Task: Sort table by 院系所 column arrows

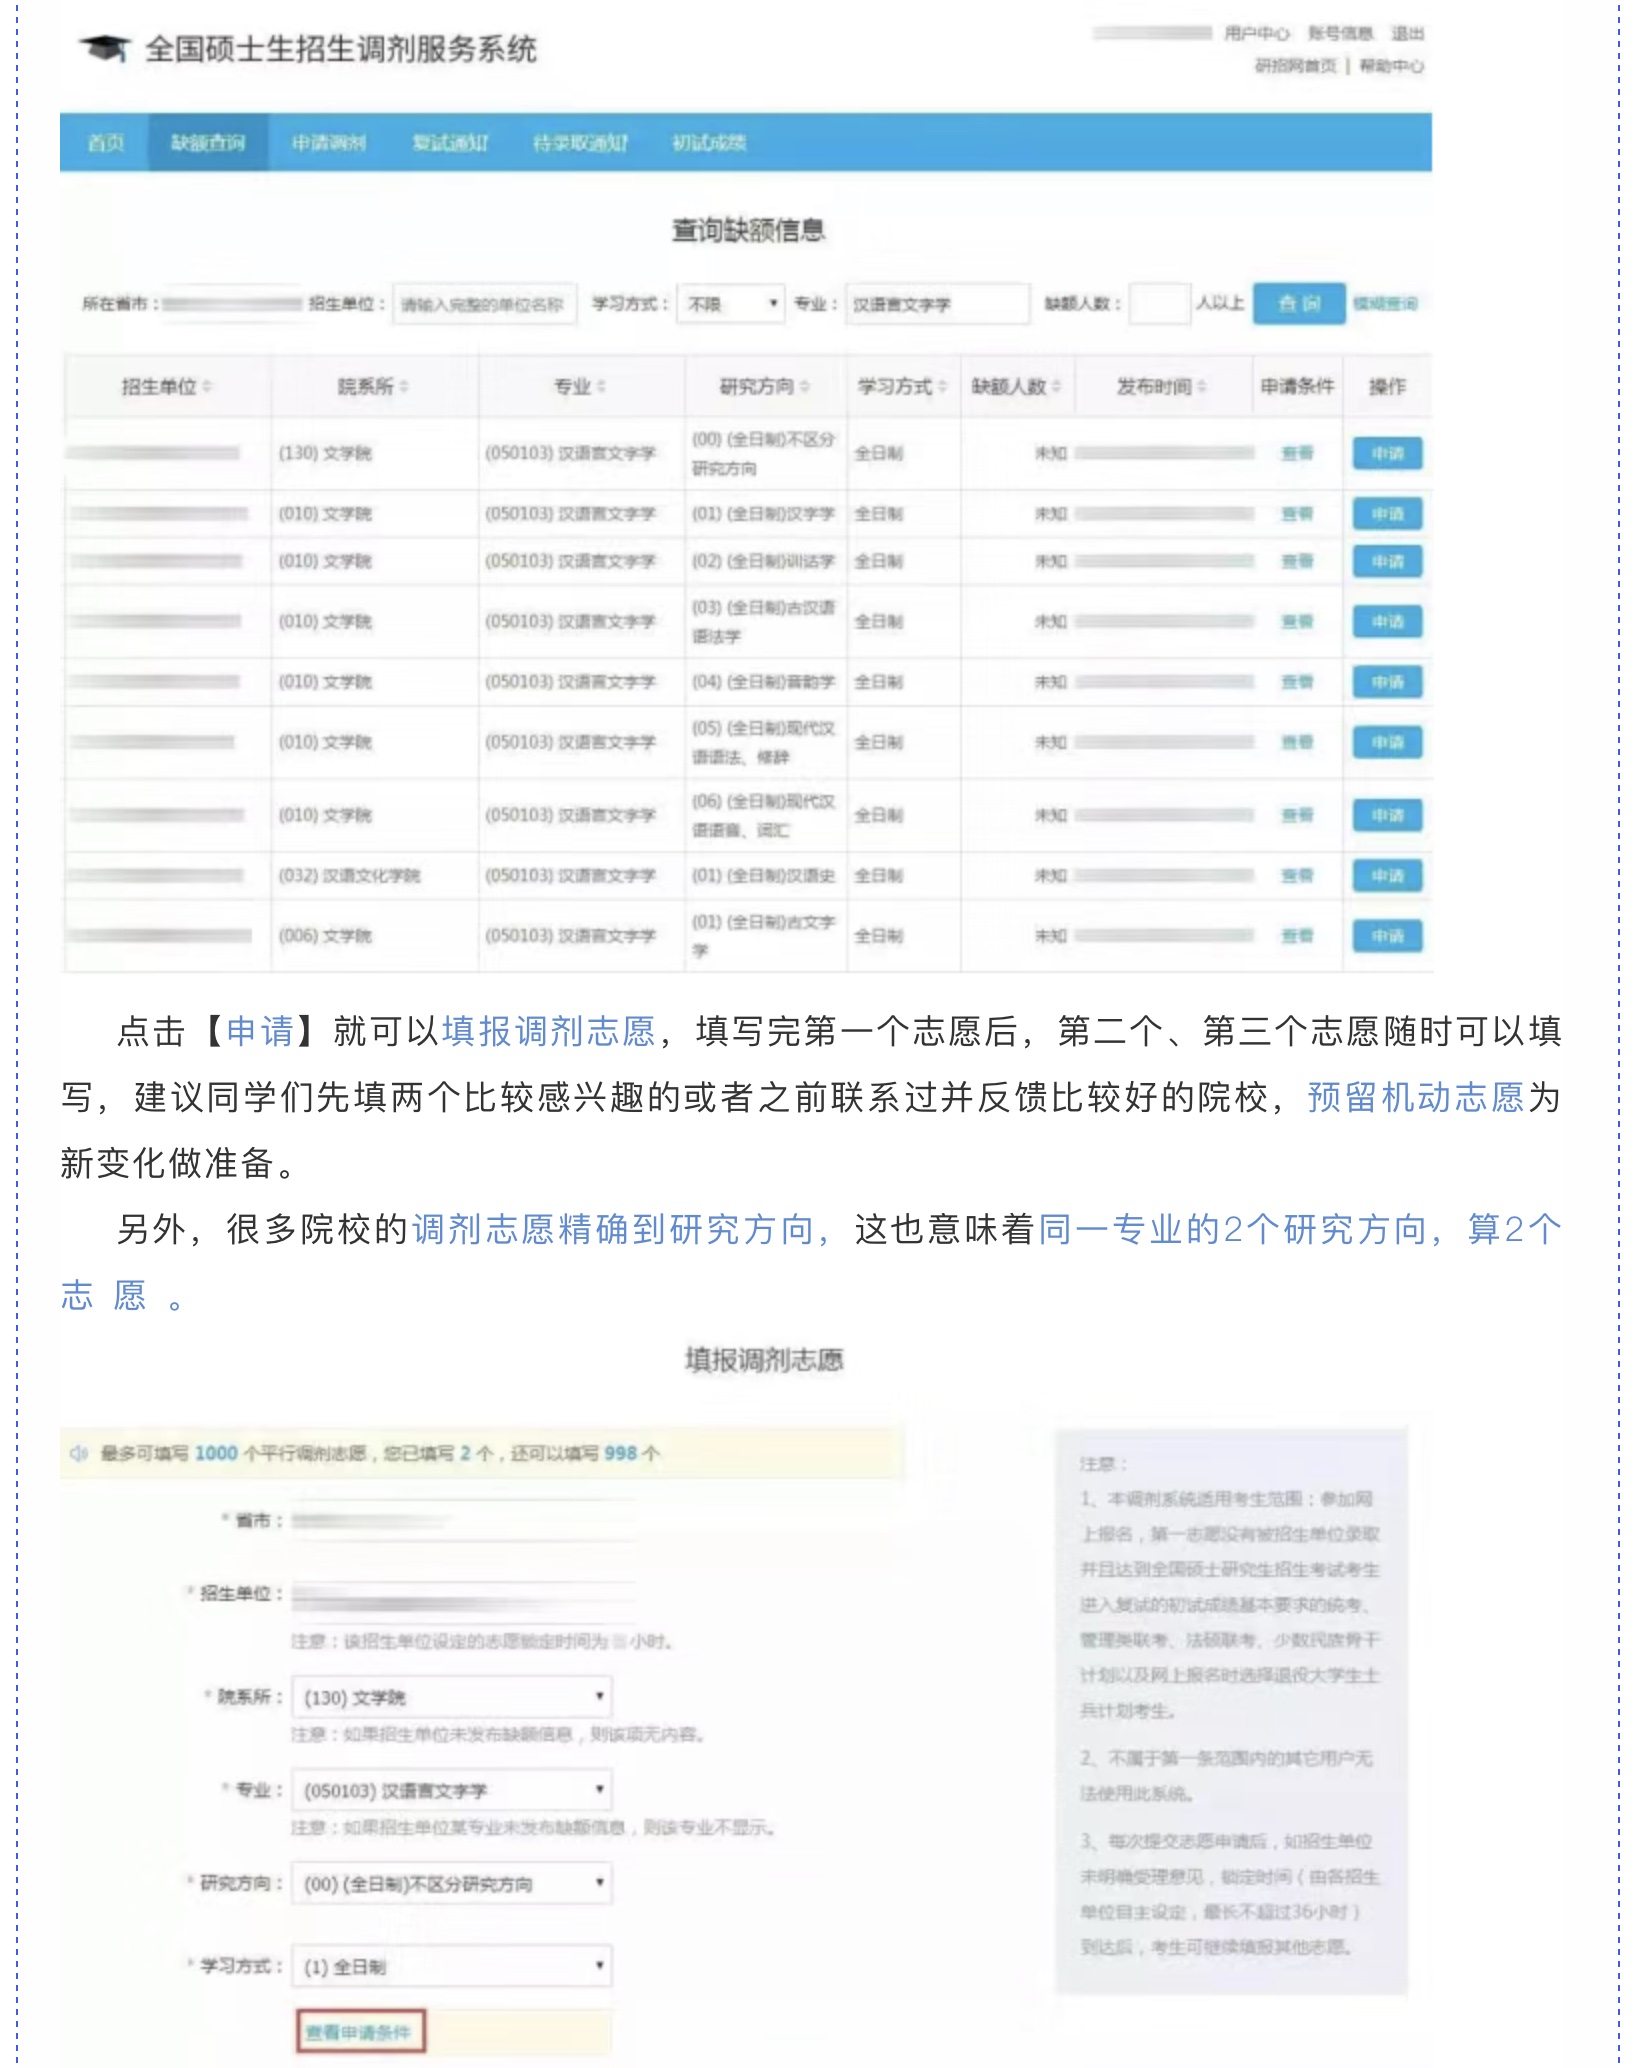Action: [404, 386]
